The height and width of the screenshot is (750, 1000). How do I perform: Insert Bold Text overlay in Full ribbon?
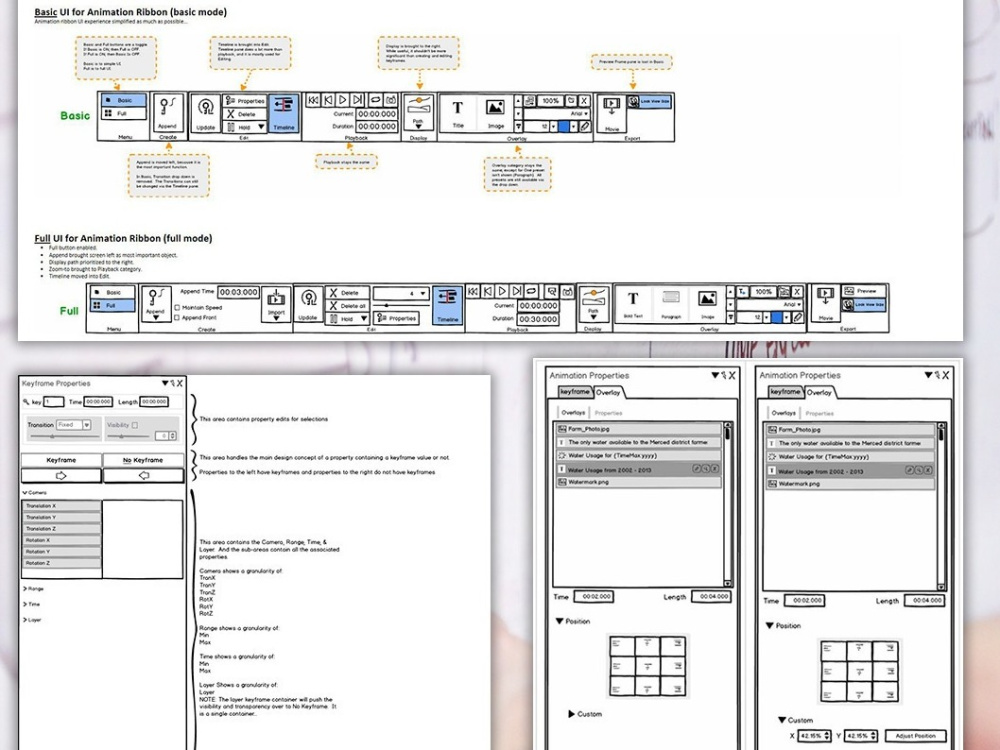(x=633, y=303)
